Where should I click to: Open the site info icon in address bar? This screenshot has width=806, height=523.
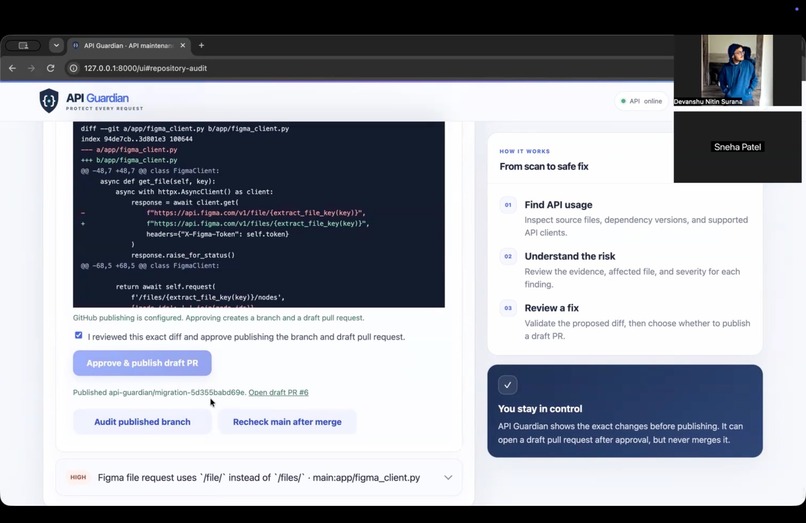pyautogui.click(x=74, y=68)
